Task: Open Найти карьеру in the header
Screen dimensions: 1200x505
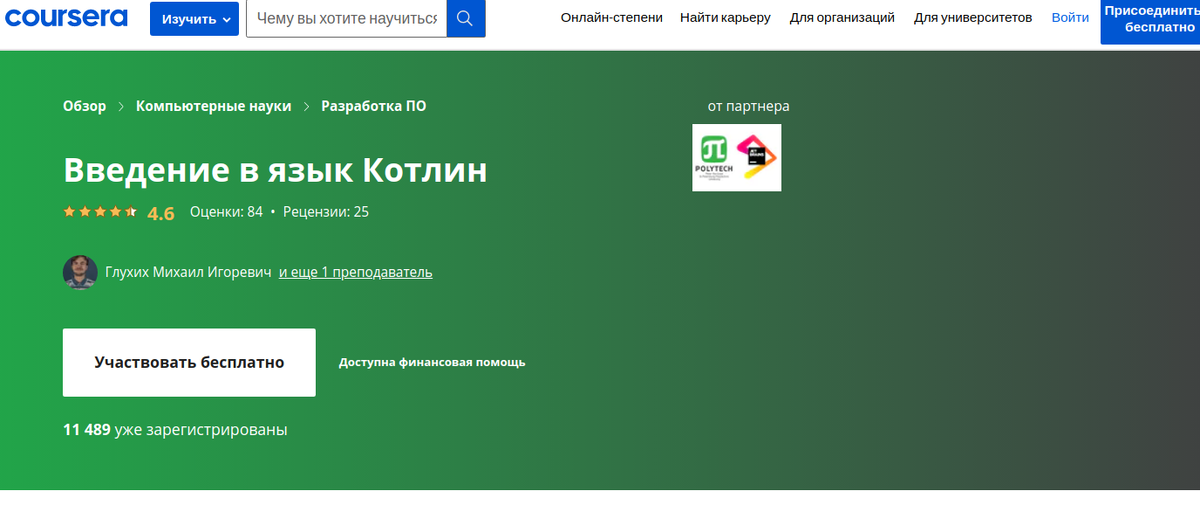Action: click(725, 18)
